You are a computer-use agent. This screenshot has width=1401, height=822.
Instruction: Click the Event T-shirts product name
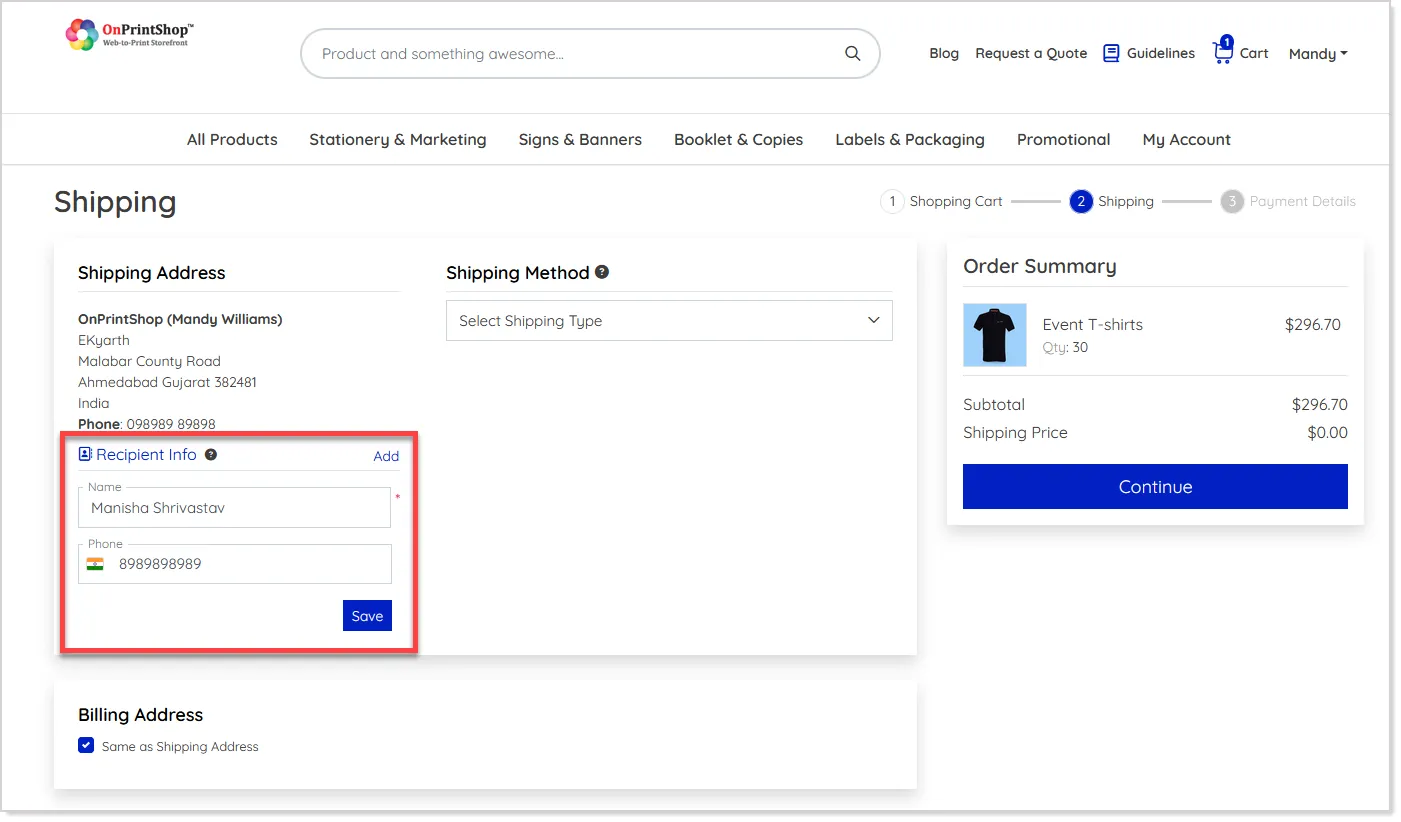coord(1093,325)
